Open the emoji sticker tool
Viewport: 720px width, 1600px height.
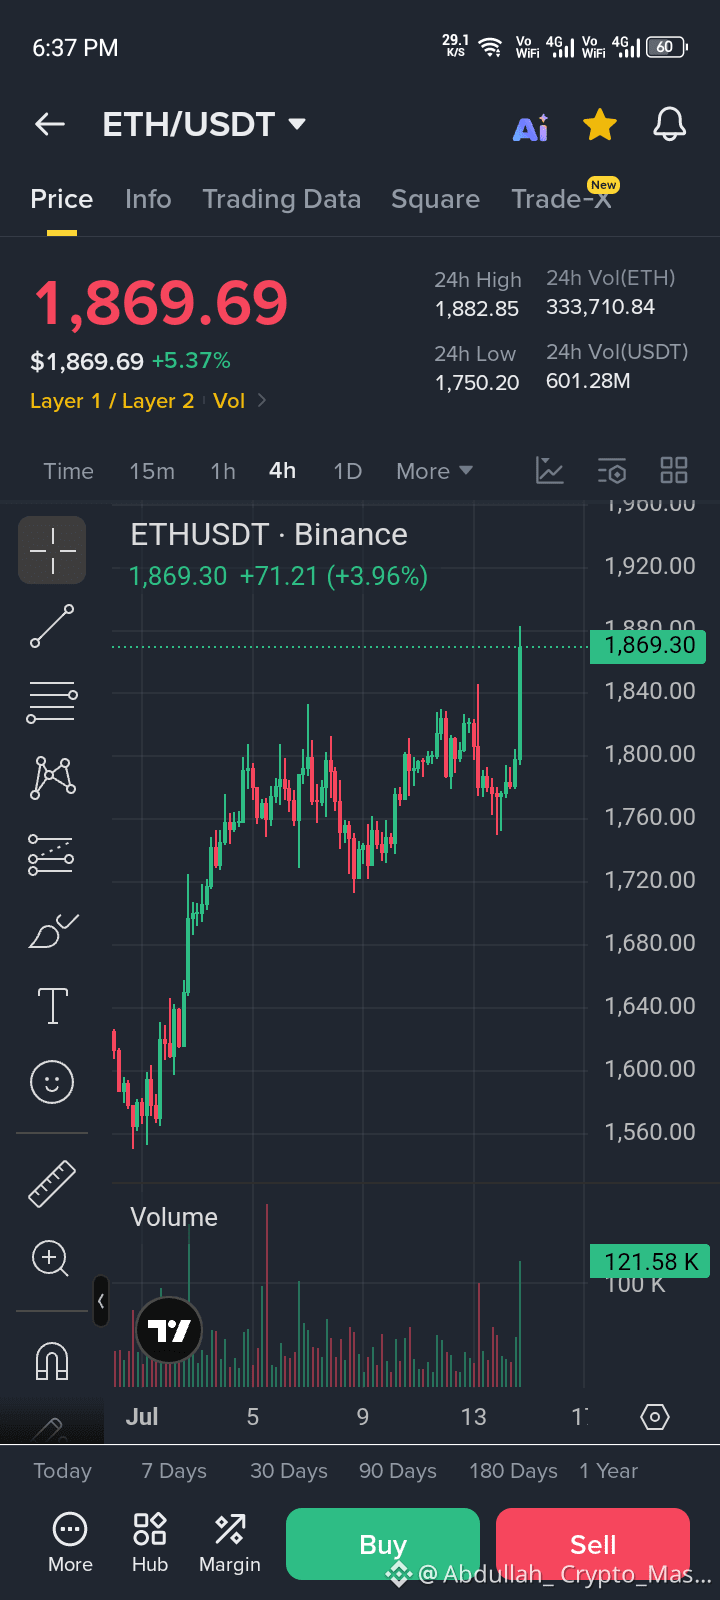52,1082
